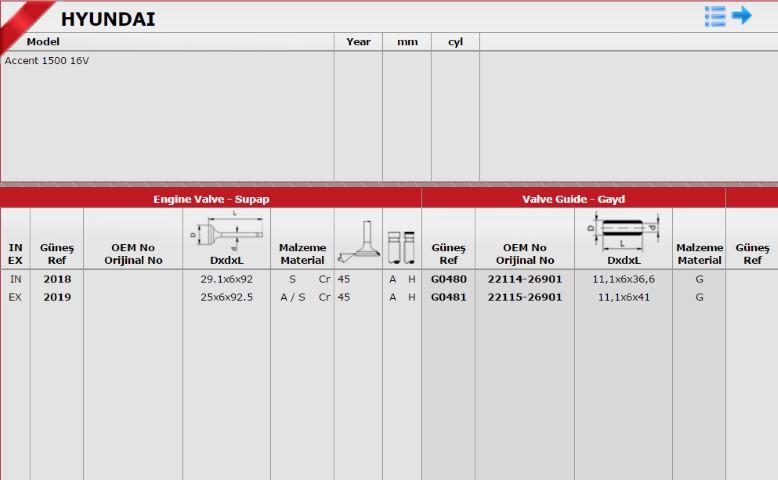Screen dimensions: 778x480
Task: Click material value A / S
Action: [293, 297]
